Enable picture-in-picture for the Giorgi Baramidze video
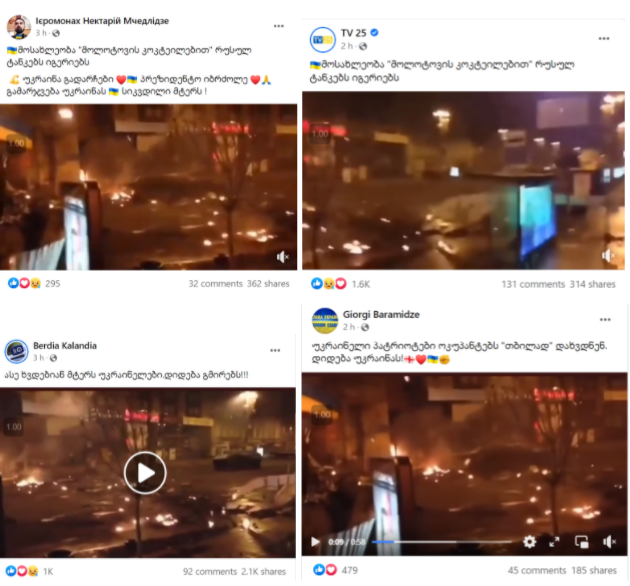 coord(582,542)
